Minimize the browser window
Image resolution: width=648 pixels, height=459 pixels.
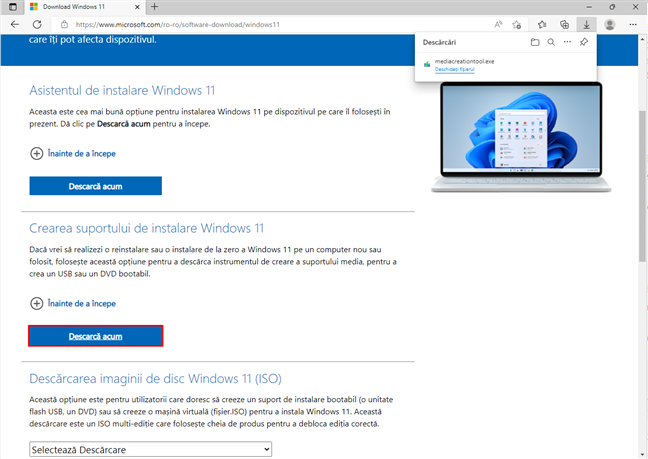point(589,7)
